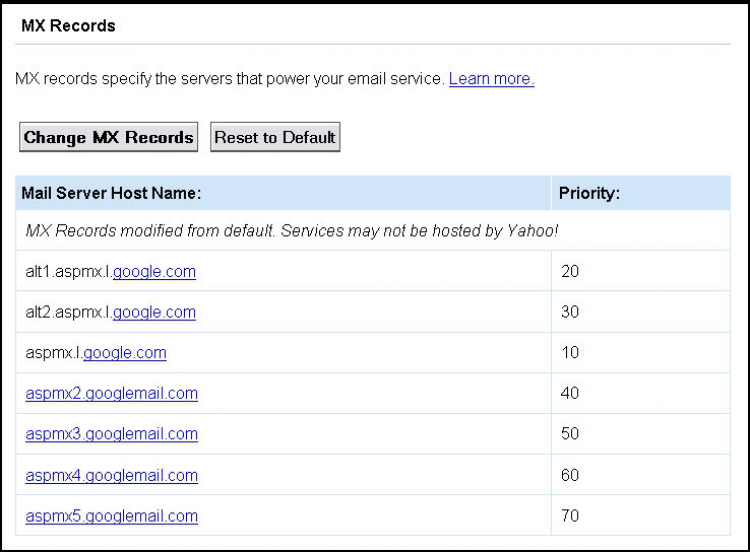Follow the aspmx4.googlemail.com link
The image size is (750, 552).
111,475
